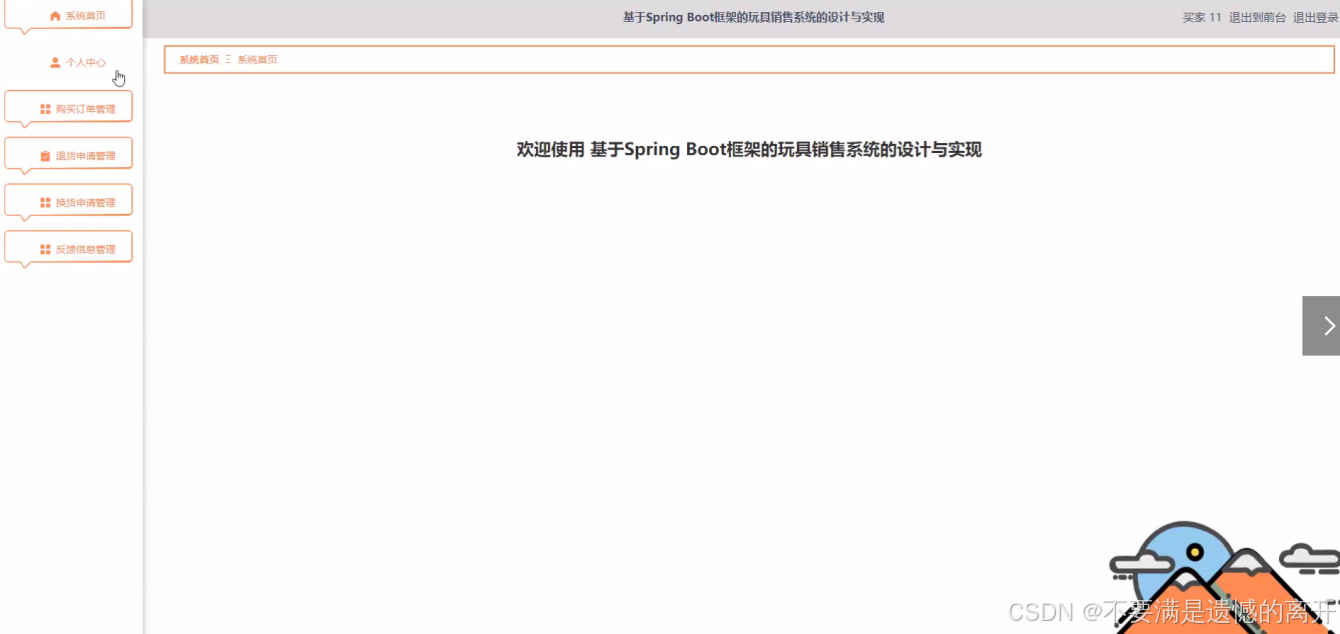Click the person icon beside 个人中心
Image resolution: width=1340 pixels, height=634 pixels.
pyautogui.click(x=55, y=62)
